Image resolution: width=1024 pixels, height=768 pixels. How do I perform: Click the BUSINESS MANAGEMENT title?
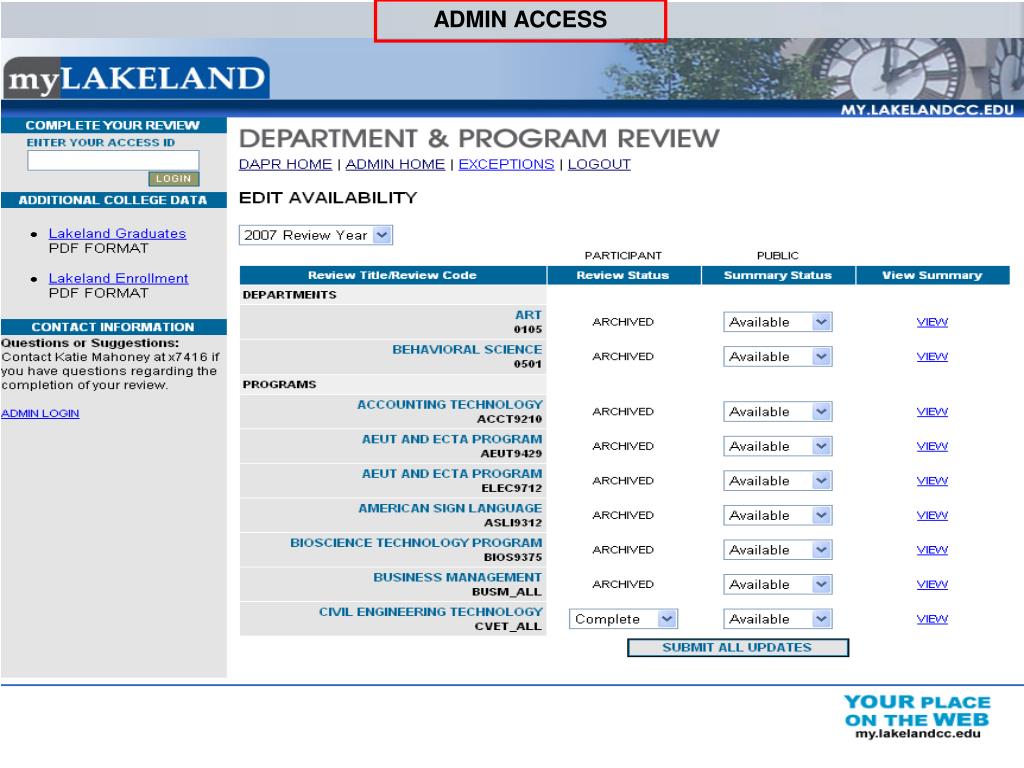pyautogui.click(x=457, y=578)
